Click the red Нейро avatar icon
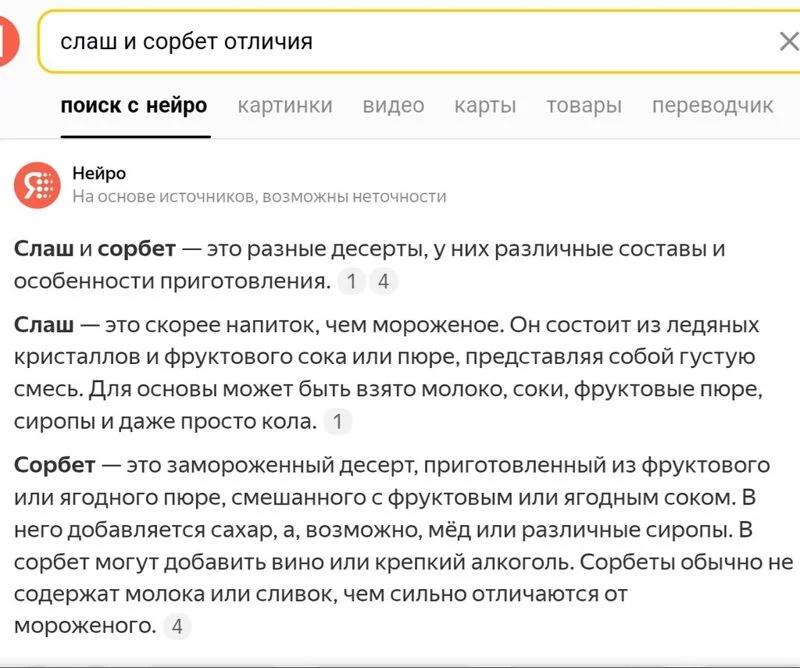Screen dimensions: 800x668 click(37, 185)
